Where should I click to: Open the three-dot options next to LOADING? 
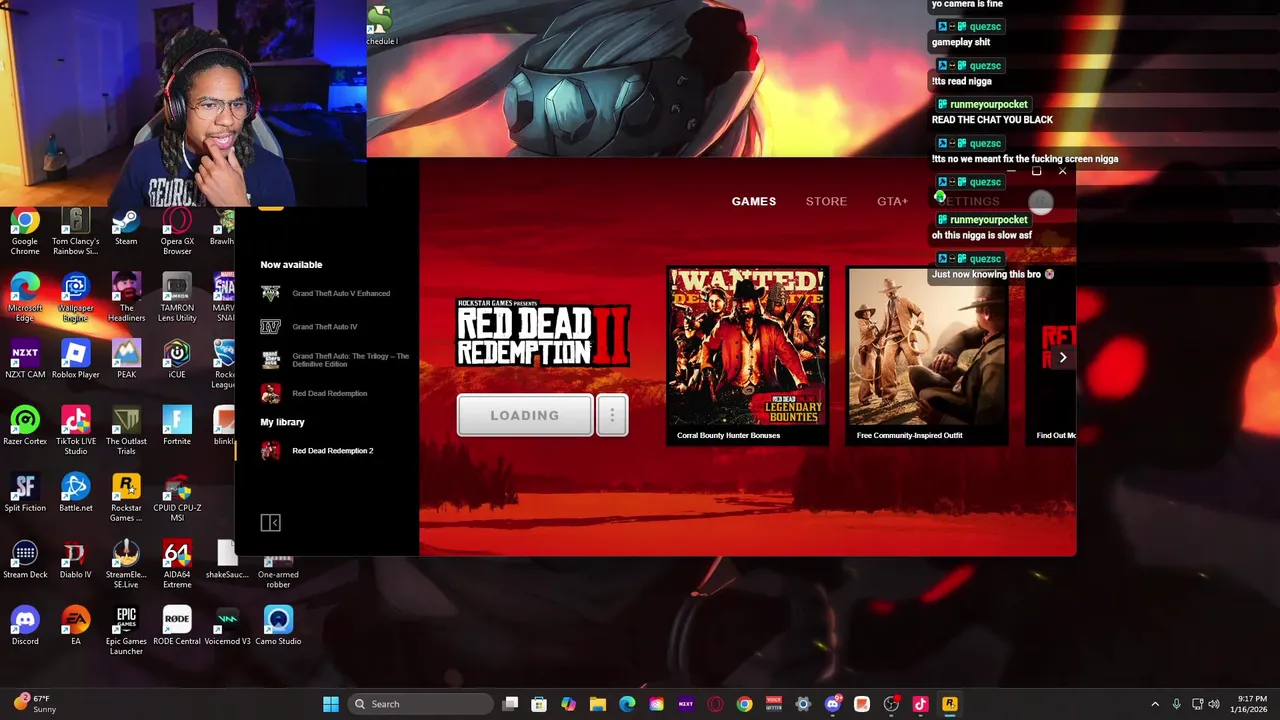coord(612,415)
